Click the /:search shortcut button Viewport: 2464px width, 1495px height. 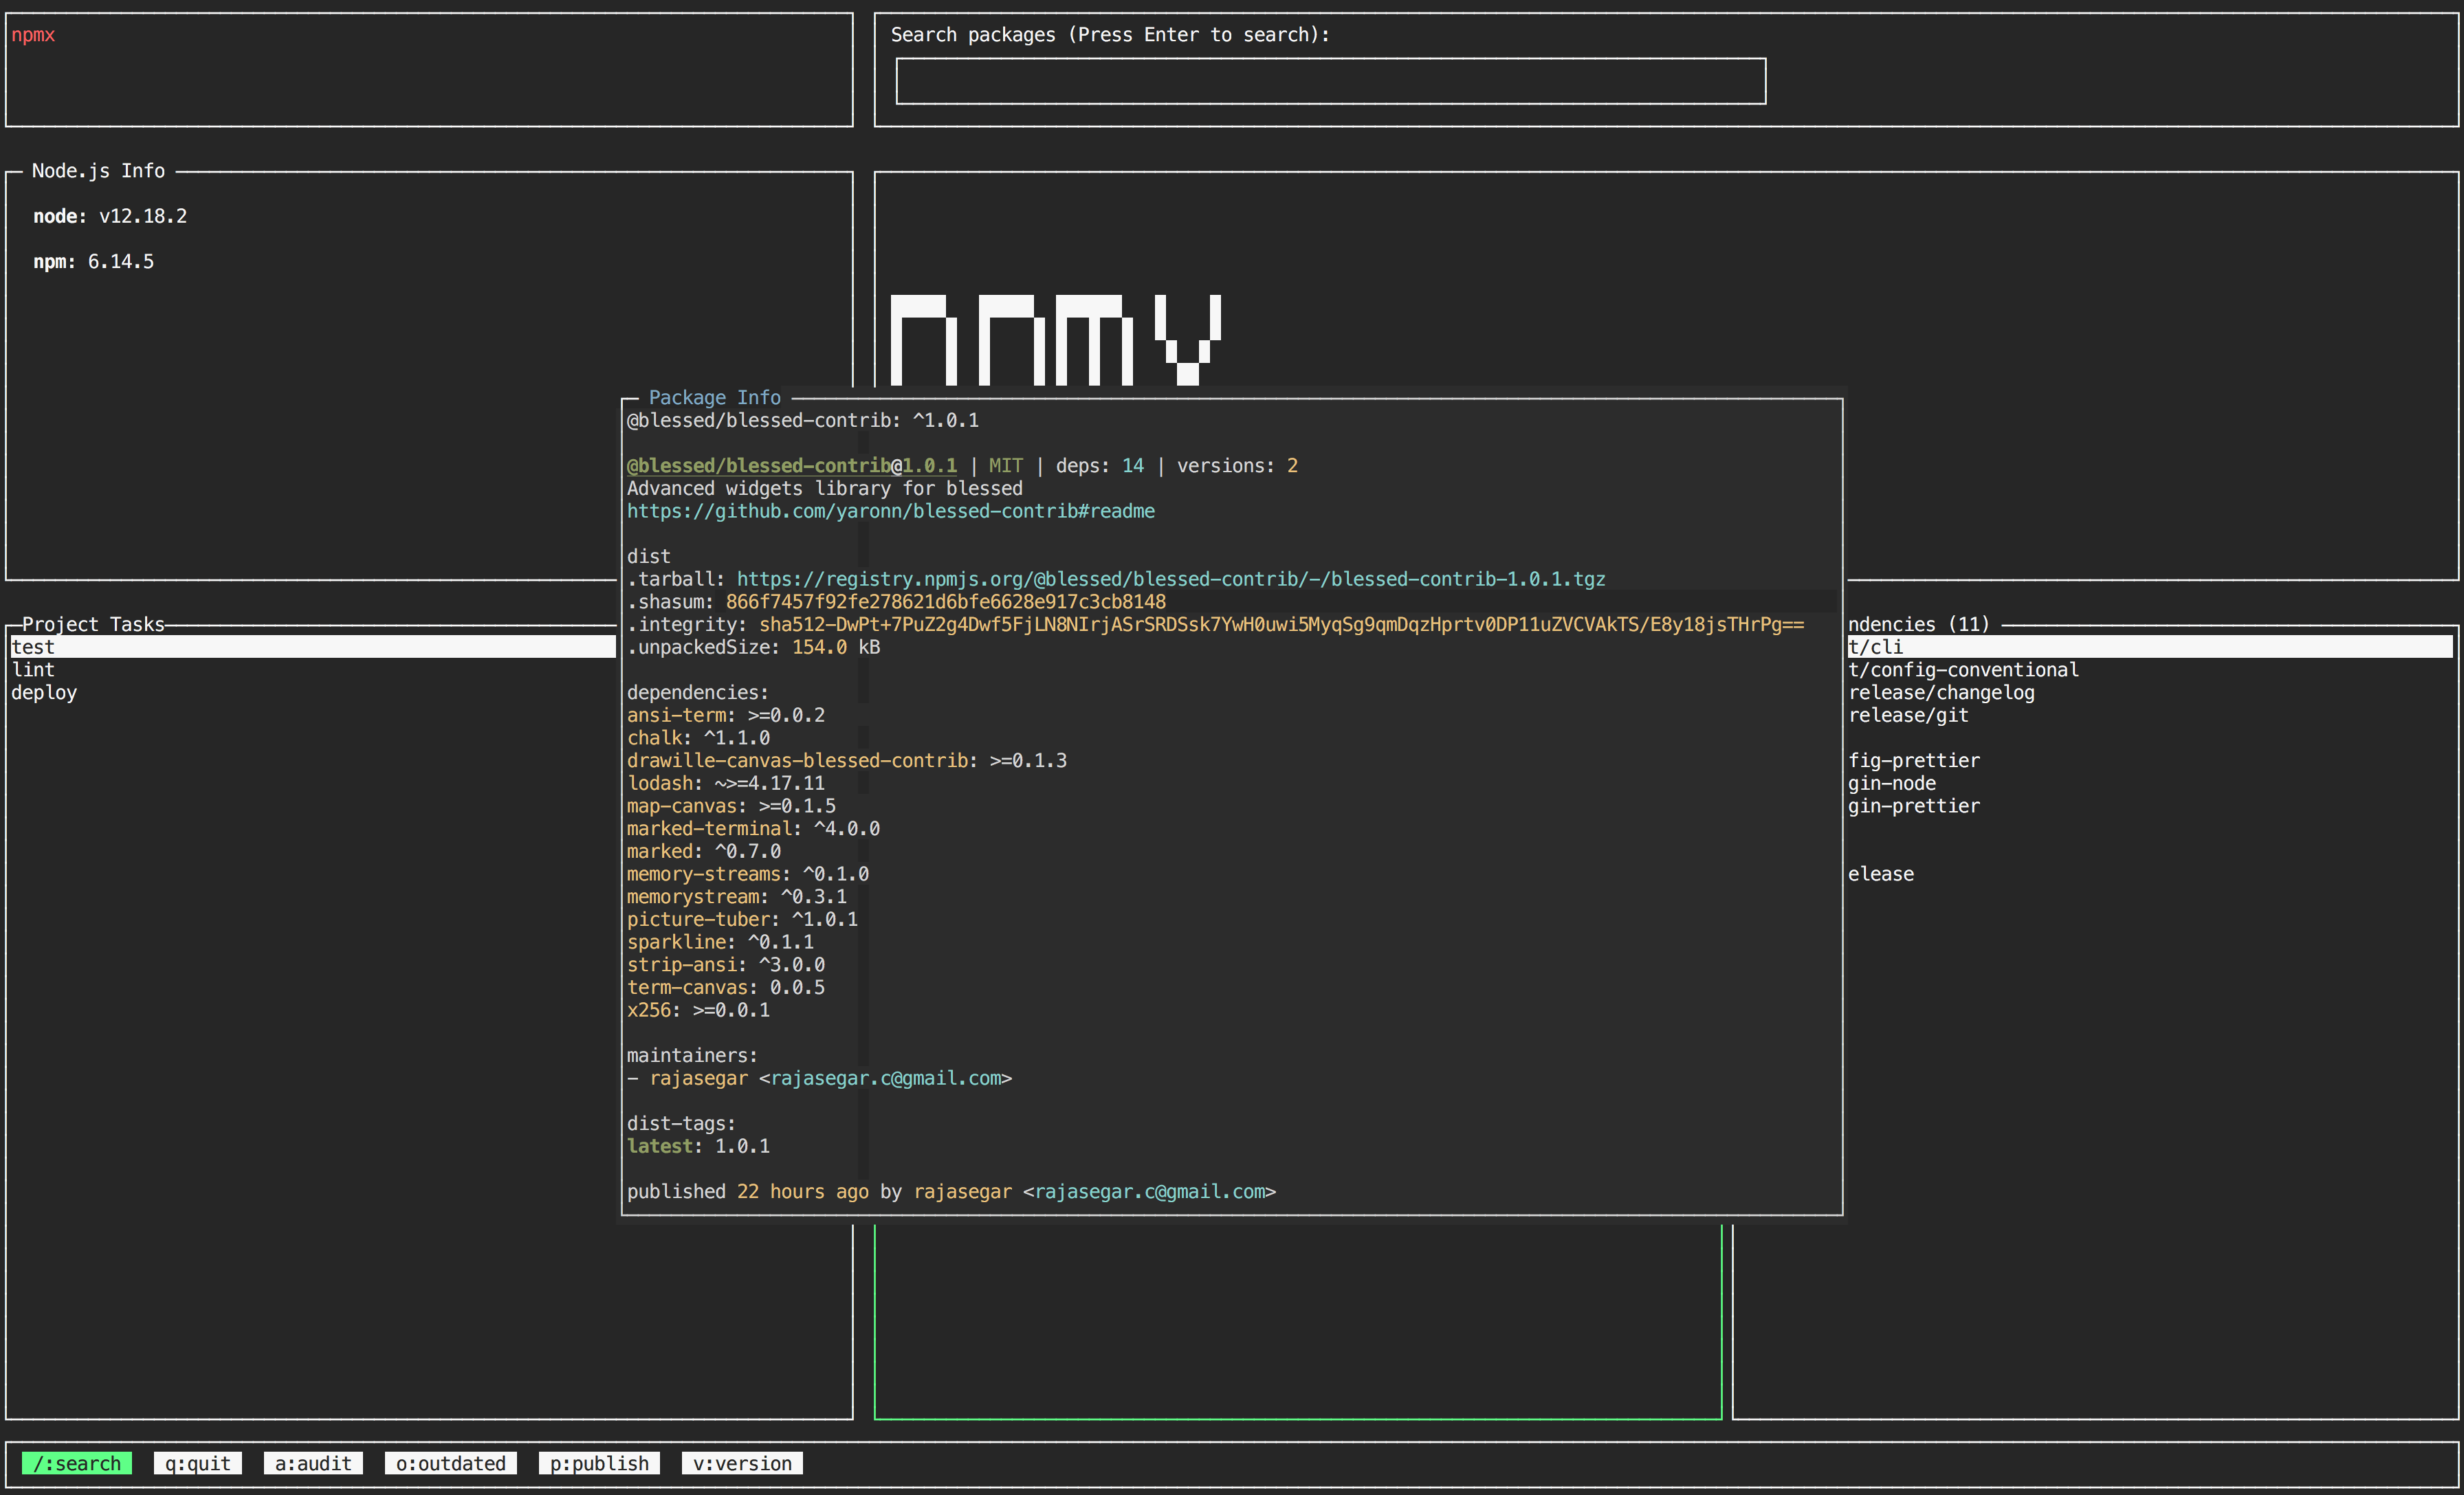tap(76, 1463)
